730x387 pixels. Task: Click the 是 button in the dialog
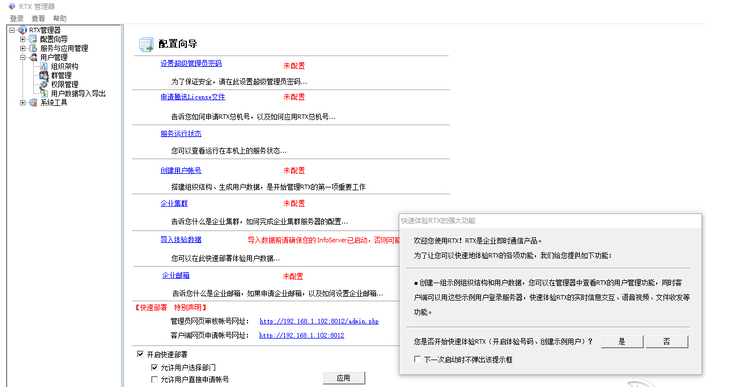click(622, 341)
